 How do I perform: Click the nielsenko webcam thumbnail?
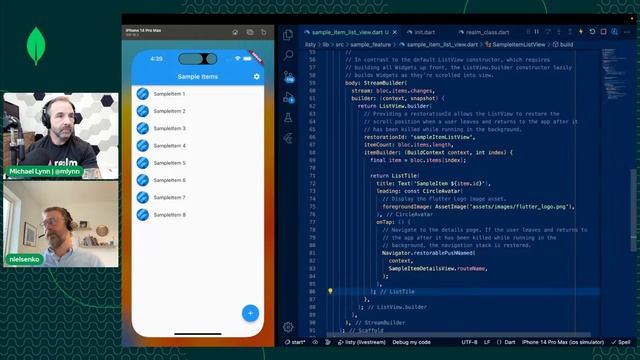pyautogui.click(x=61, y=224)
